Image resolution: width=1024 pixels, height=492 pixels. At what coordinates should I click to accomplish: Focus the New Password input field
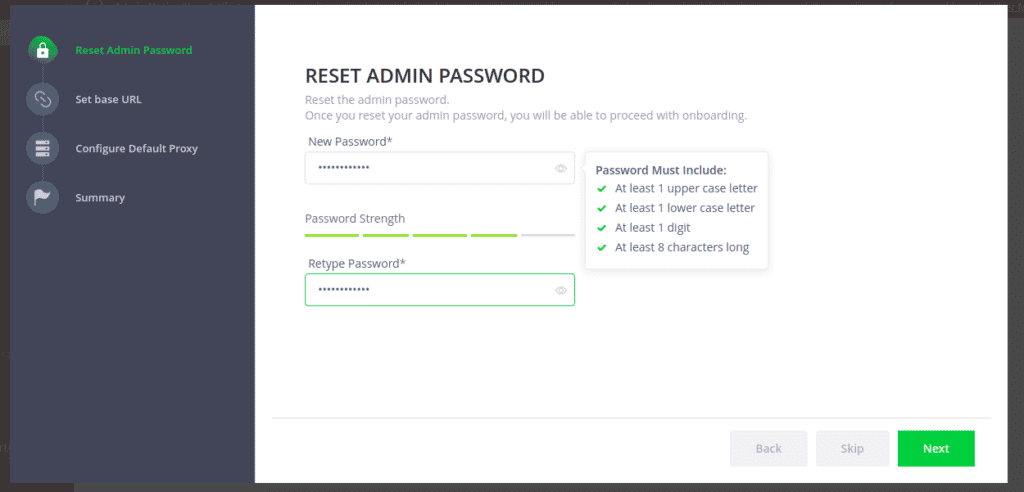(430, 168)
